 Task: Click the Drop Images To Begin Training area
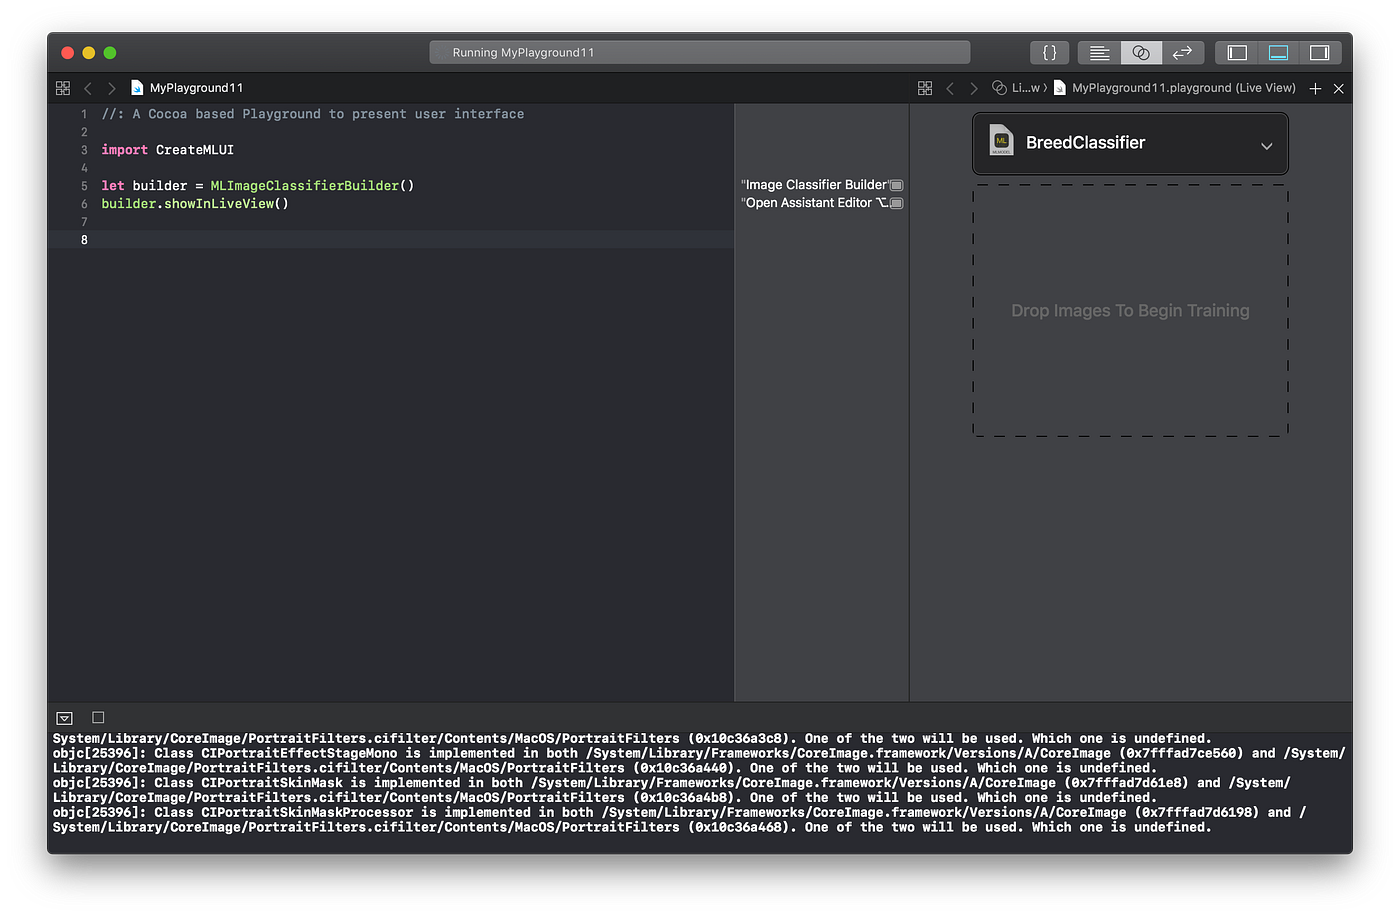[x=1129, y=311]
